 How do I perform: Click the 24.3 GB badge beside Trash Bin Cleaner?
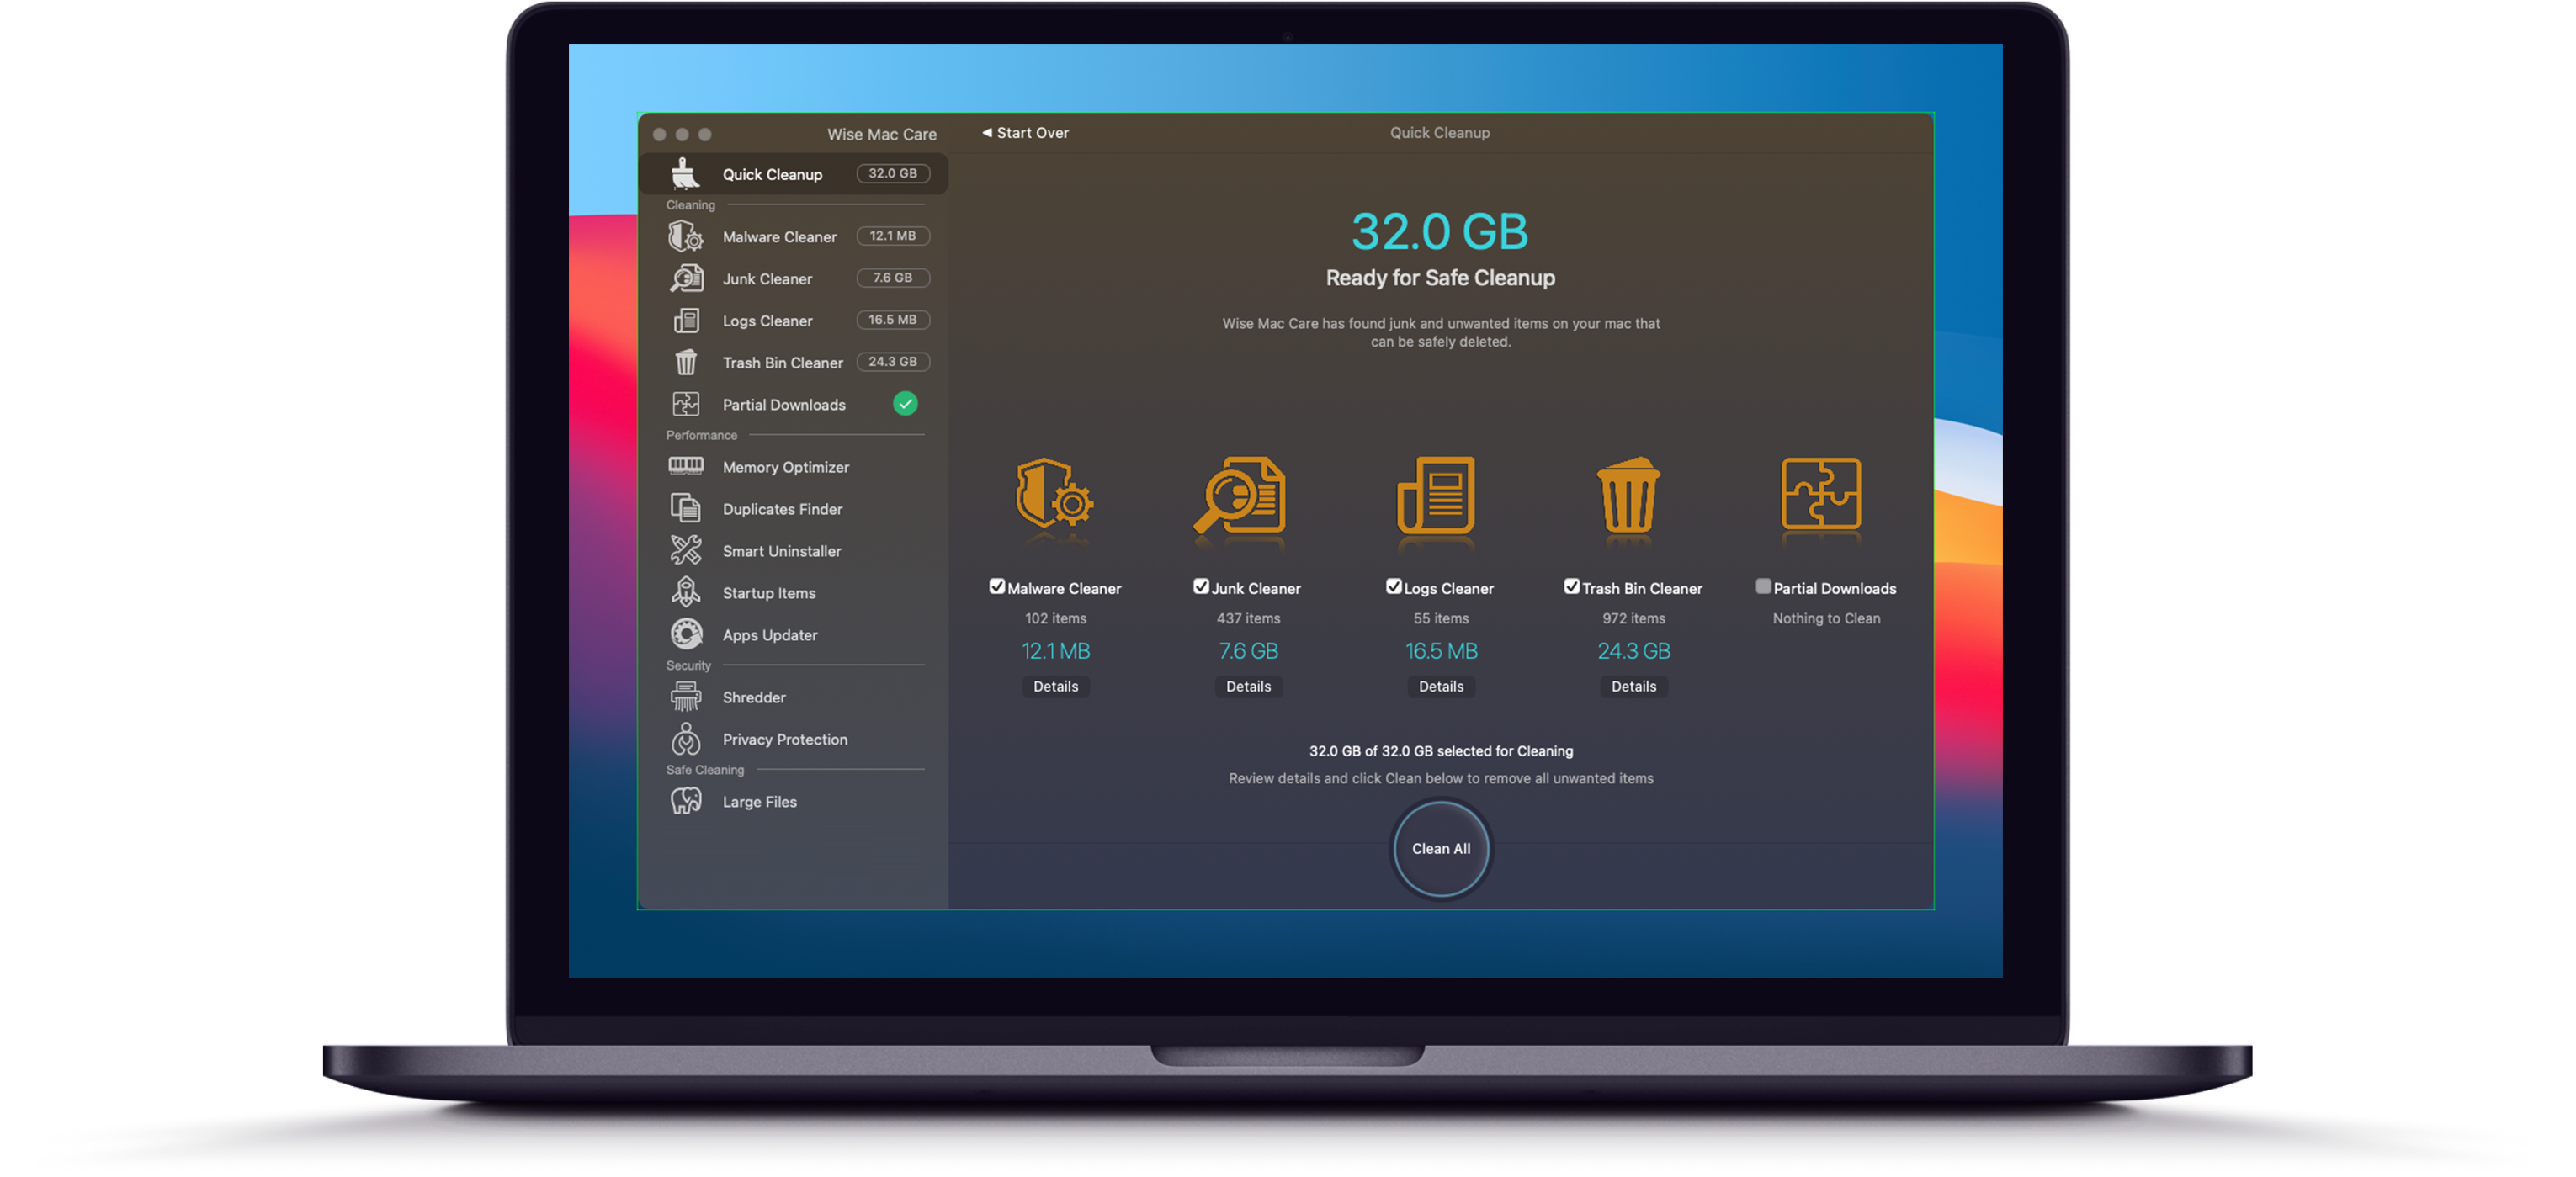[x=892, y=361]
